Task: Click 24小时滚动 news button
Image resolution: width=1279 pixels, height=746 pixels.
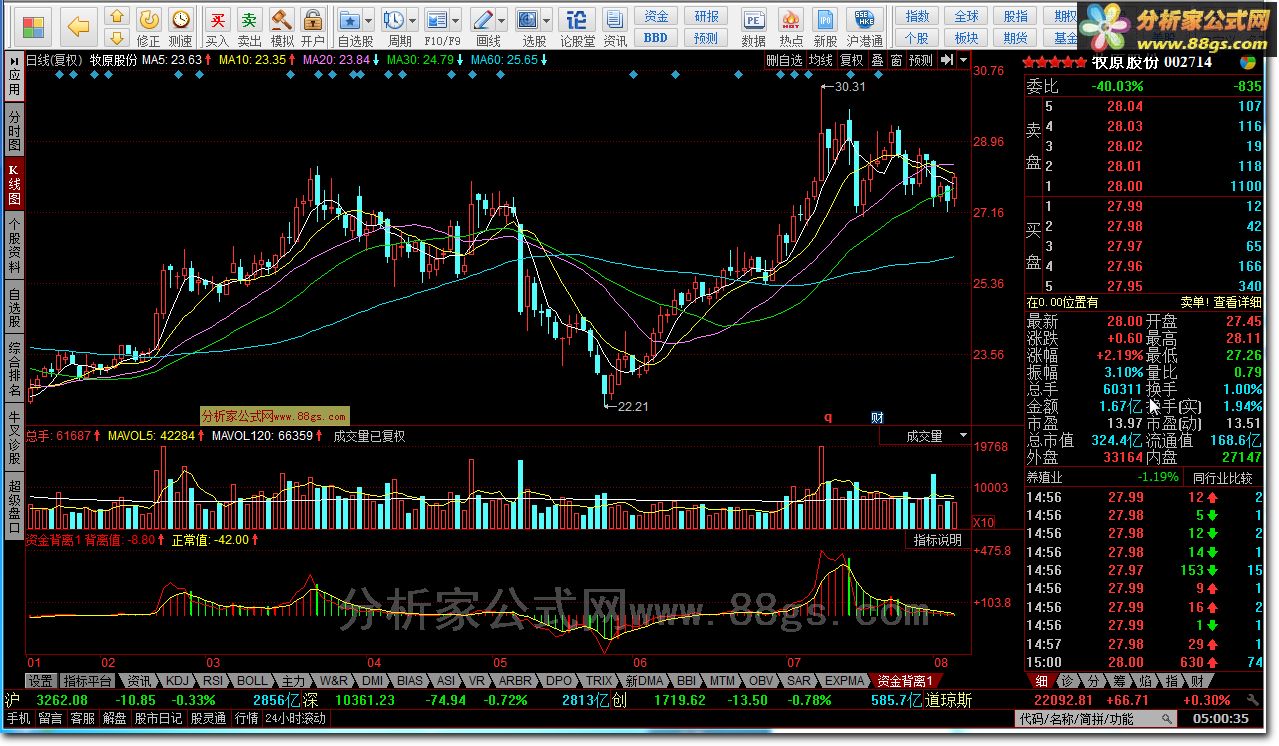Action: click(x=295, y=718)
